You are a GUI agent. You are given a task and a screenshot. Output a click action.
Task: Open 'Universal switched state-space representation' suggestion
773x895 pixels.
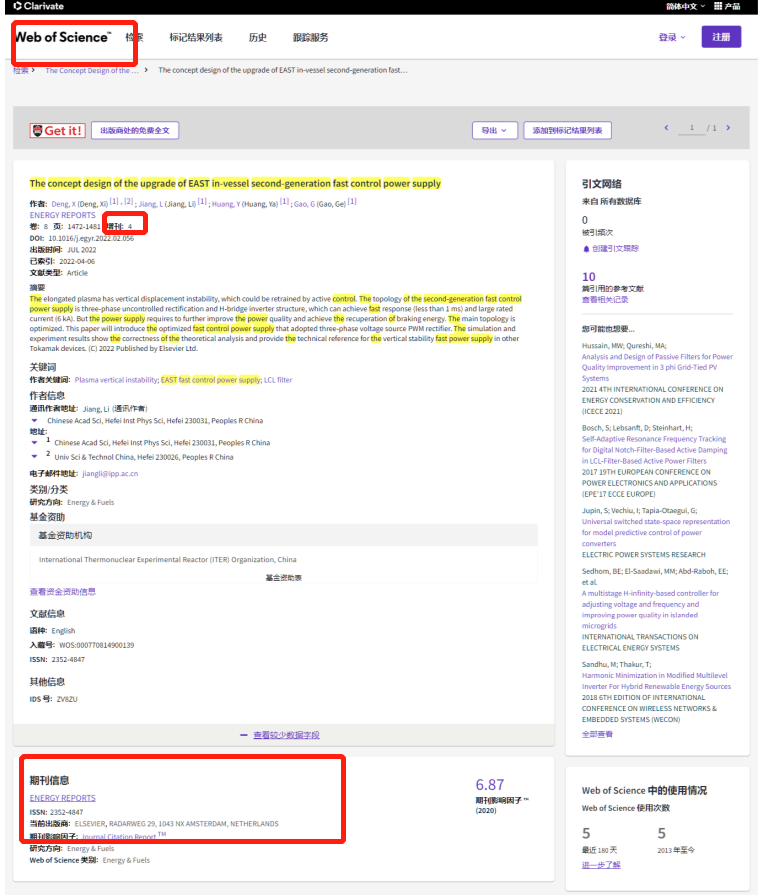(655, 533)
